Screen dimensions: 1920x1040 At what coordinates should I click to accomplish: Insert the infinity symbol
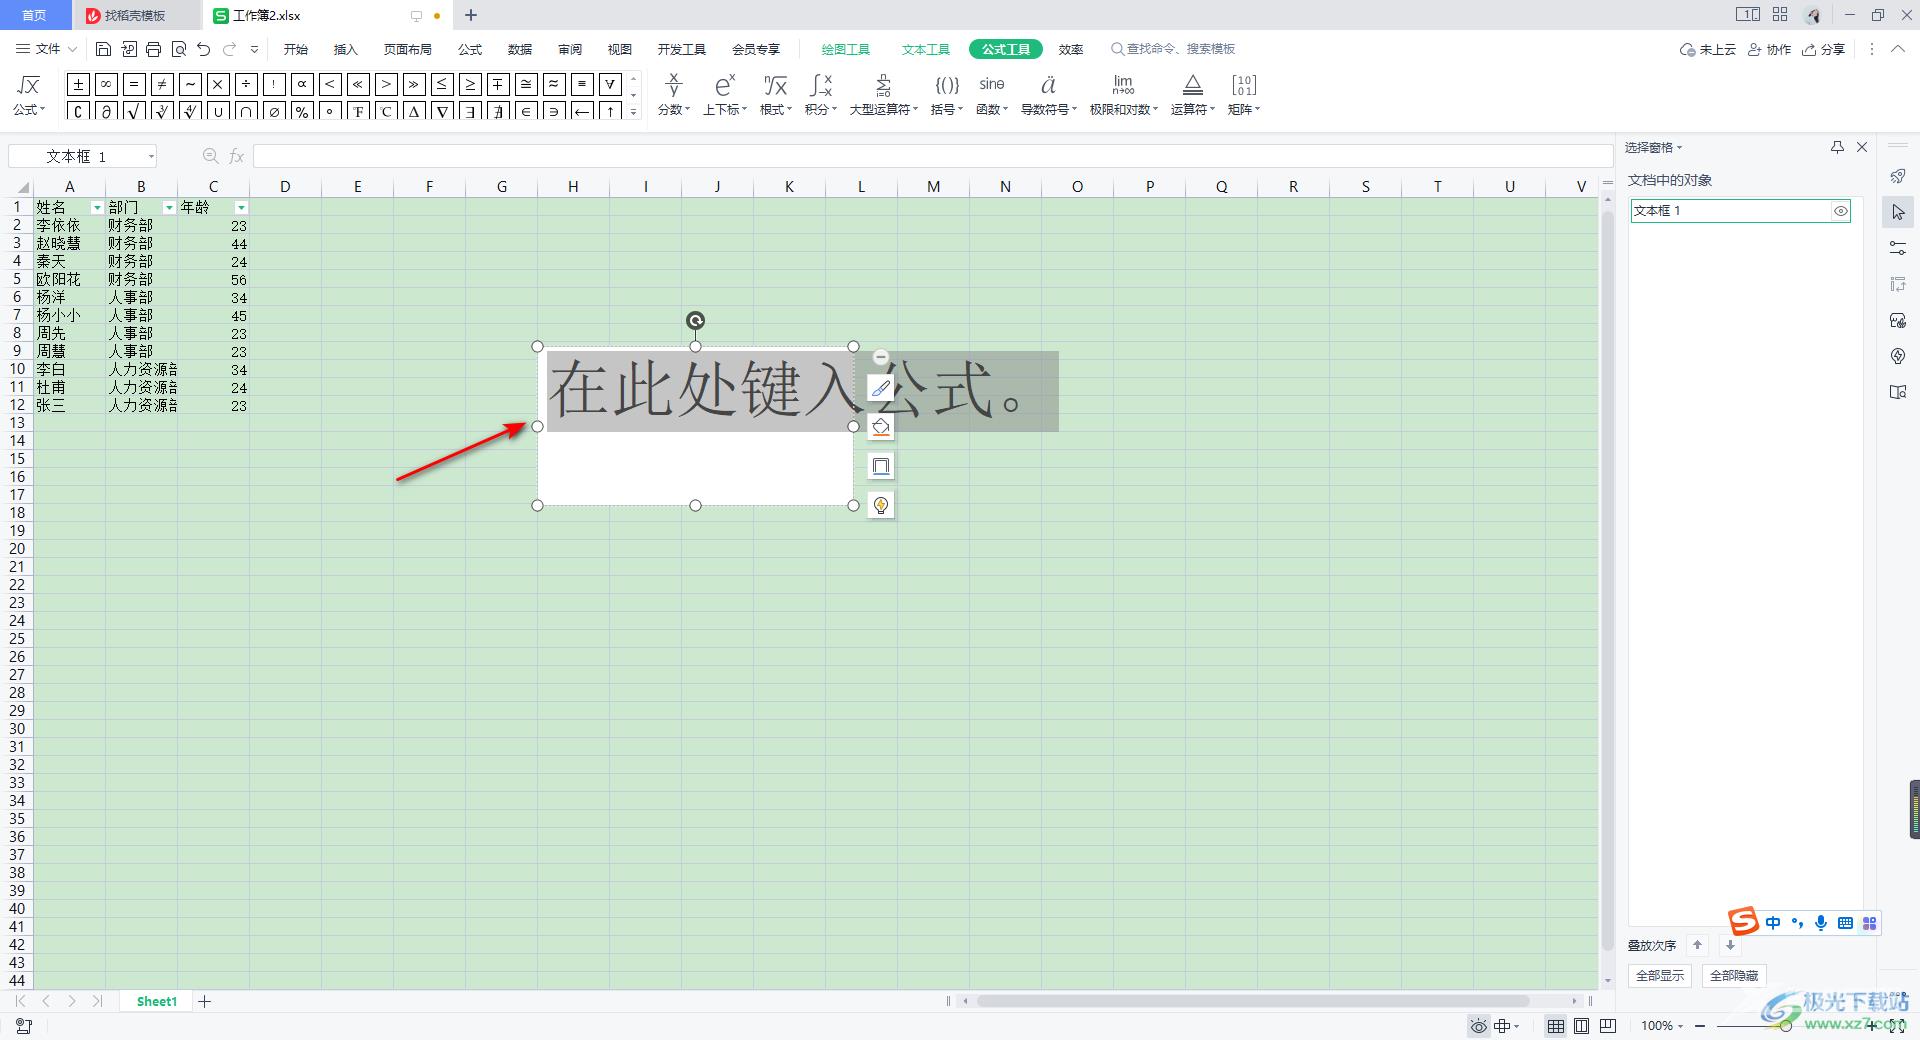tap(106, 84)
